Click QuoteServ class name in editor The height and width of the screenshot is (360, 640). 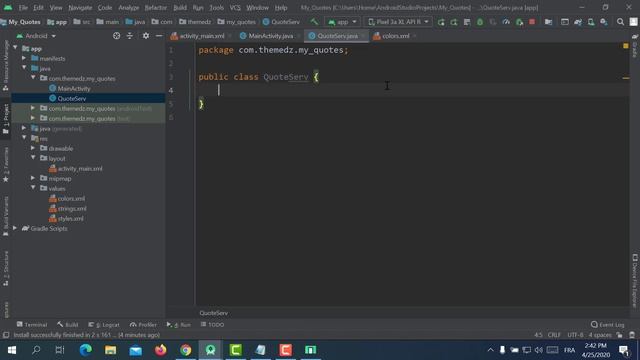[x=286, y=77]
